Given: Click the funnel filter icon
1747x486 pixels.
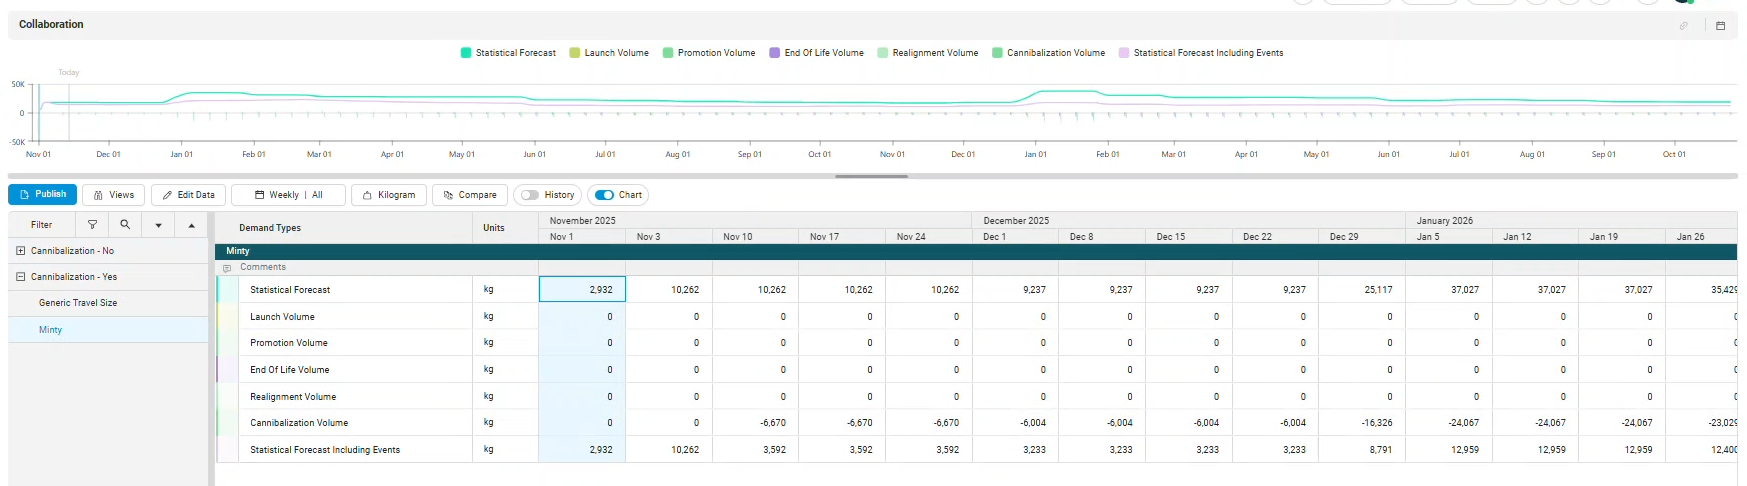Looking at the screenshot, I should click(x=92, y=225).
